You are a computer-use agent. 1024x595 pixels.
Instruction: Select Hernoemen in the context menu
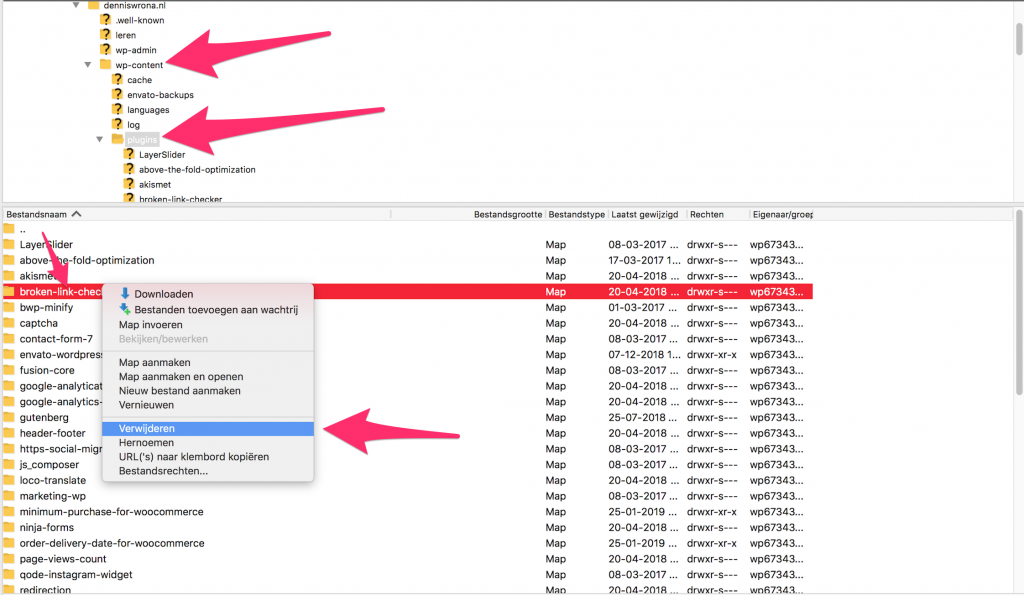[146, 442]
